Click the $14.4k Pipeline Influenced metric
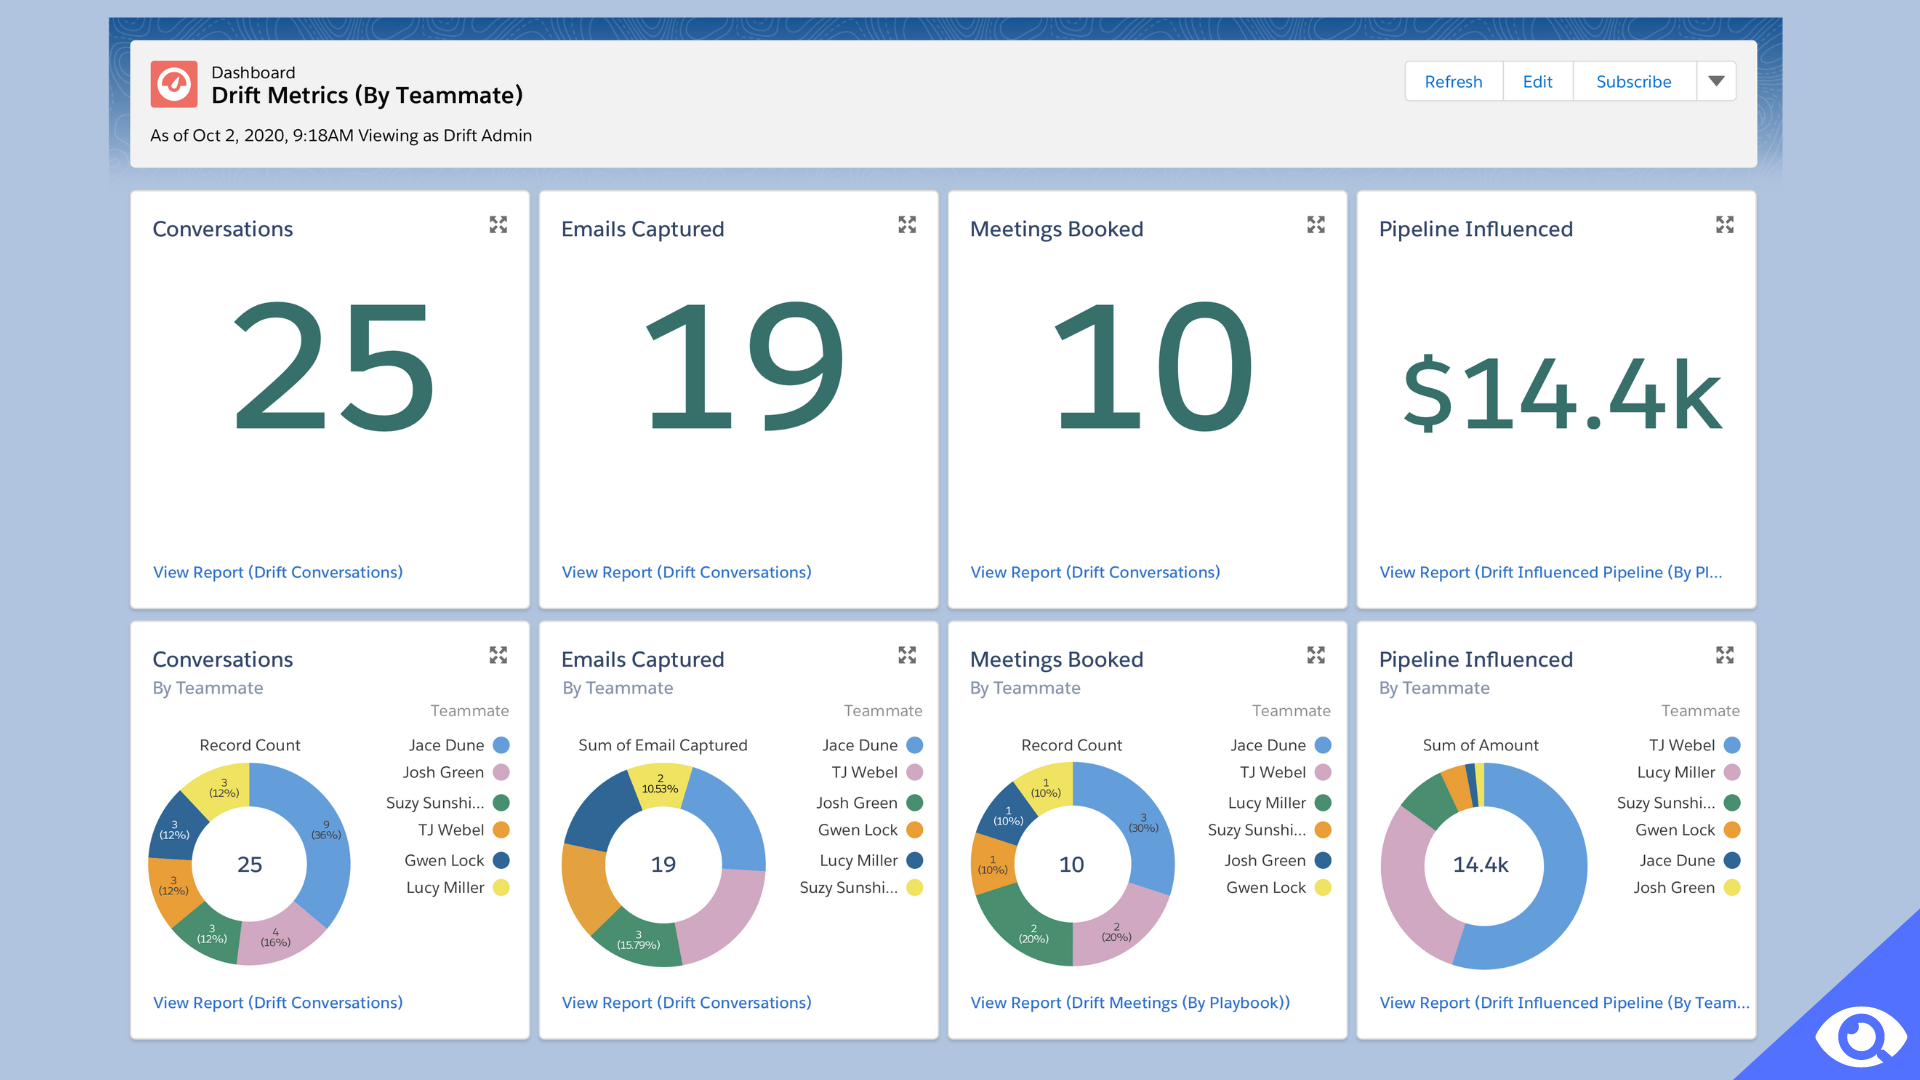The image size is (1920, 1080). (x=1562, y=393)
